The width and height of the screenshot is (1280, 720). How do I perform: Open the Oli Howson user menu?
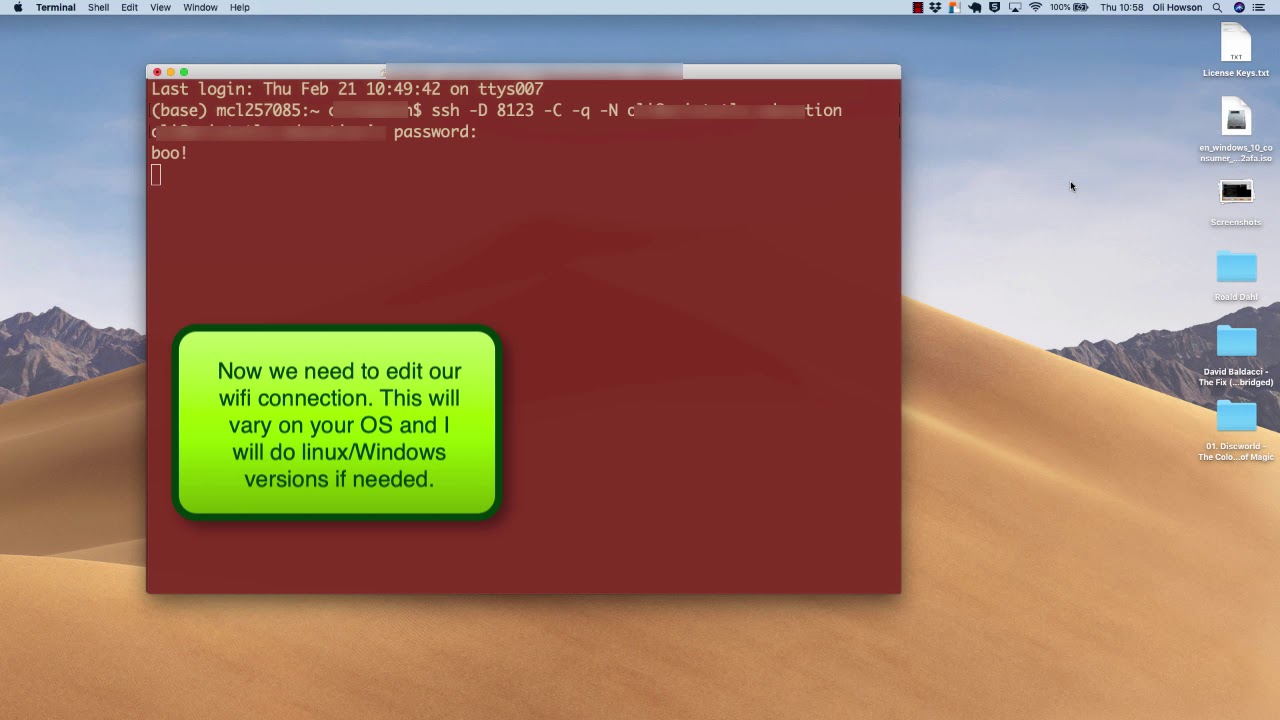pos(1177,7)
